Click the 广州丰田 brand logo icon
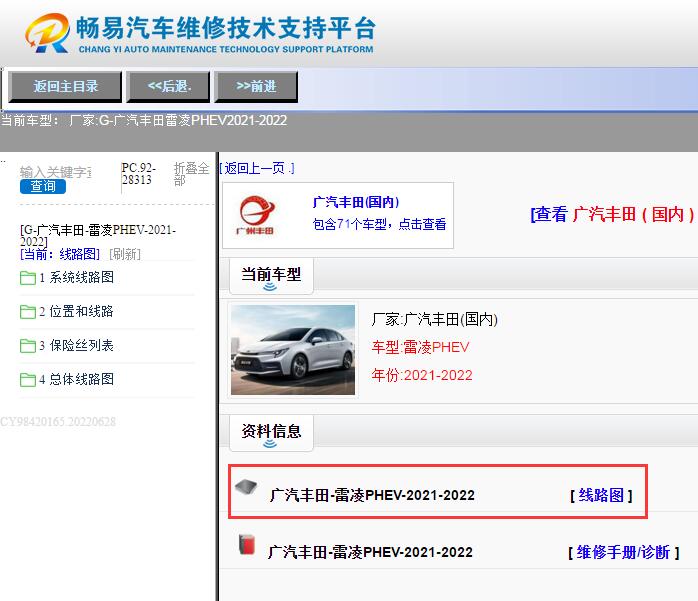The height and width of the screenshot is (601, 698). point(257,215)
